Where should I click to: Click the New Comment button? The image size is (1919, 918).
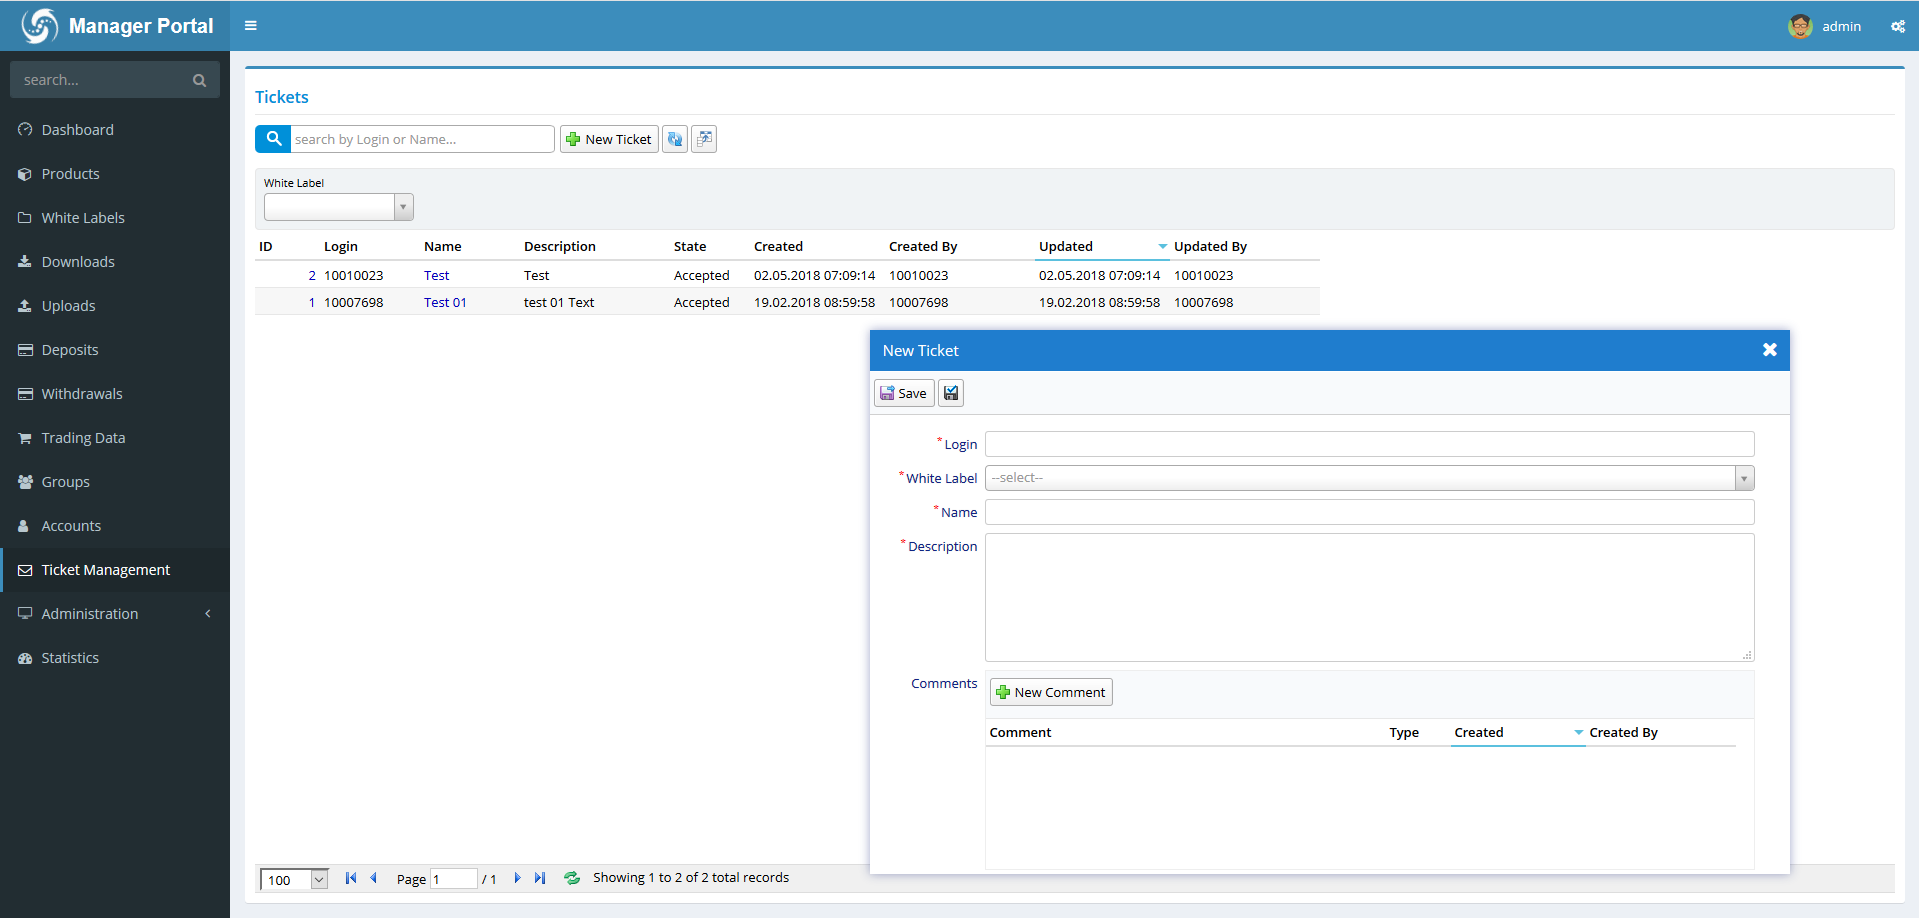[x=1051, y=692]
